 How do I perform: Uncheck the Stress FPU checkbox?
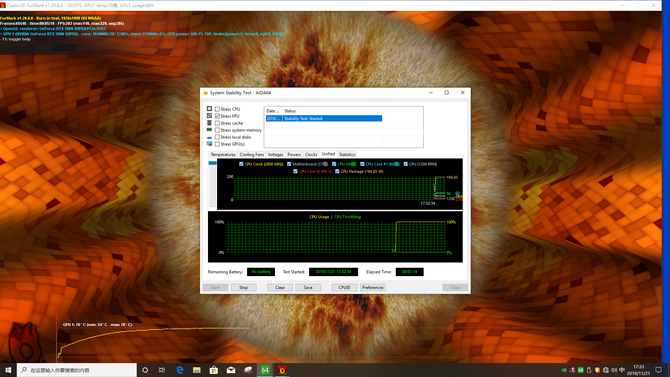[x=217, y=116]
